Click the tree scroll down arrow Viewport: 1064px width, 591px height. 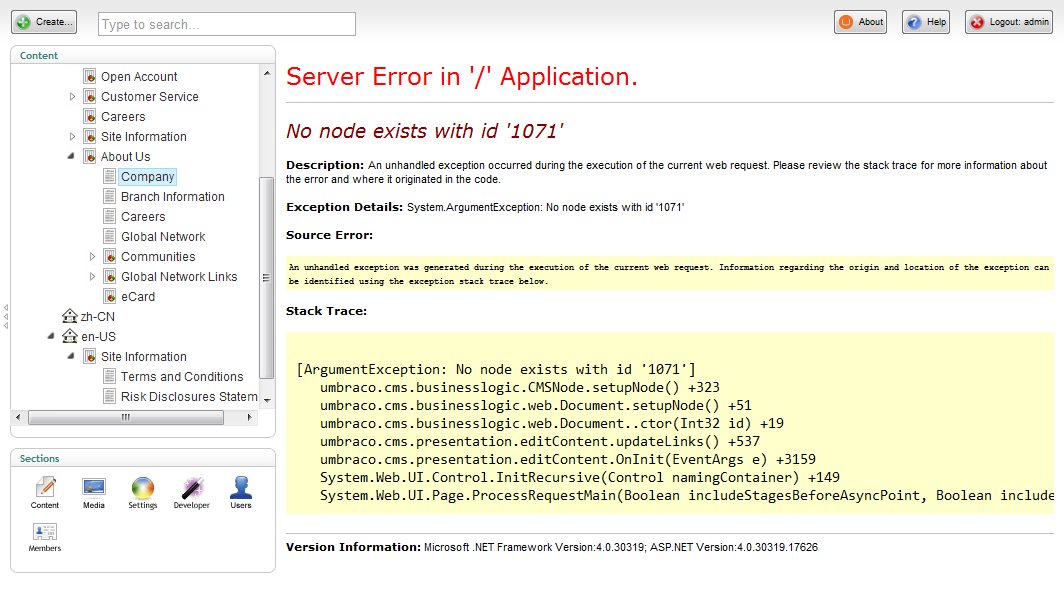267,400
